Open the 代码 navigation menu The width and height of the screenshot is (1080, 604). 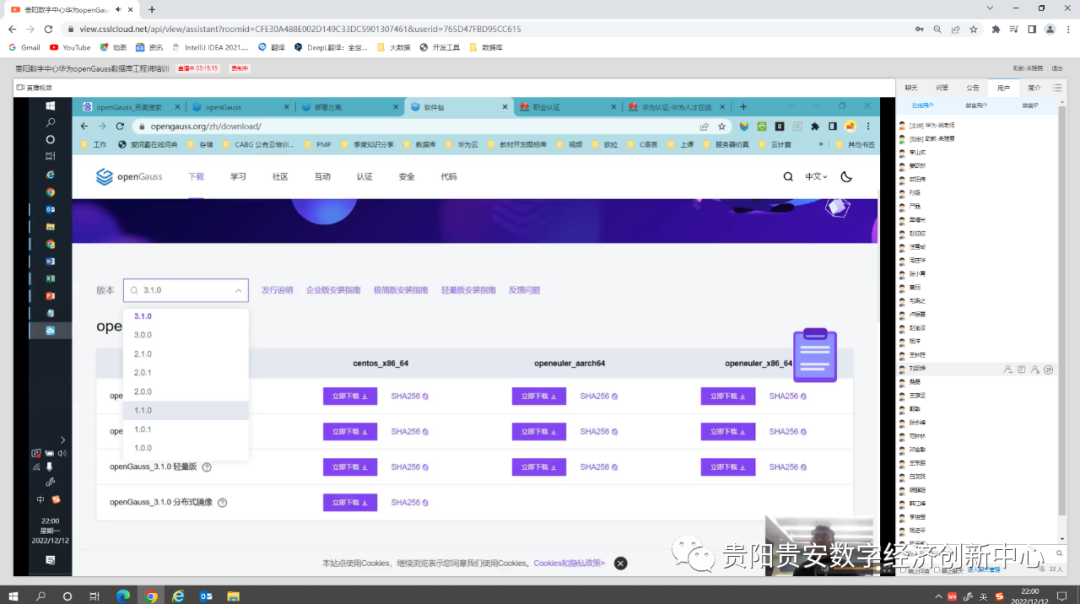448,177
